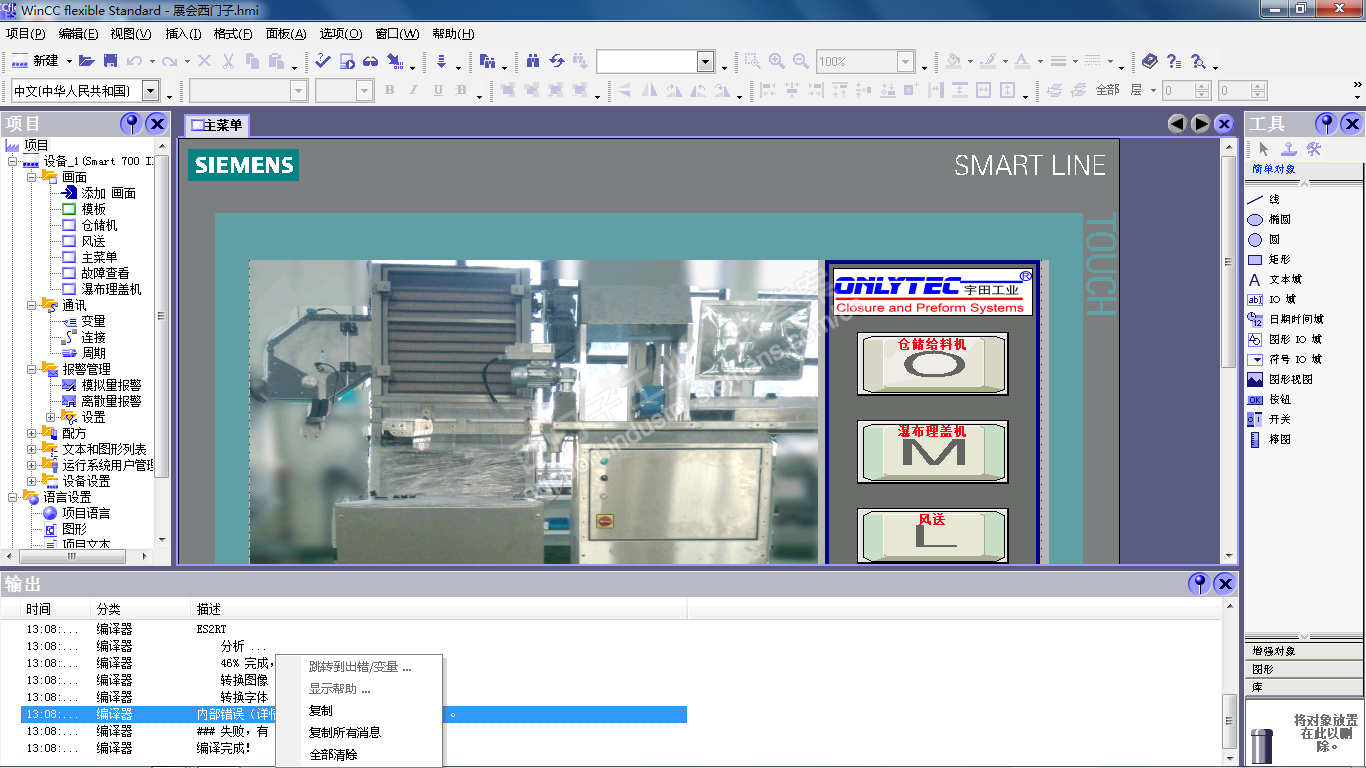Click the compile check (generate) icon
This screenshot has height=768, width=1366.
(323, 61)
